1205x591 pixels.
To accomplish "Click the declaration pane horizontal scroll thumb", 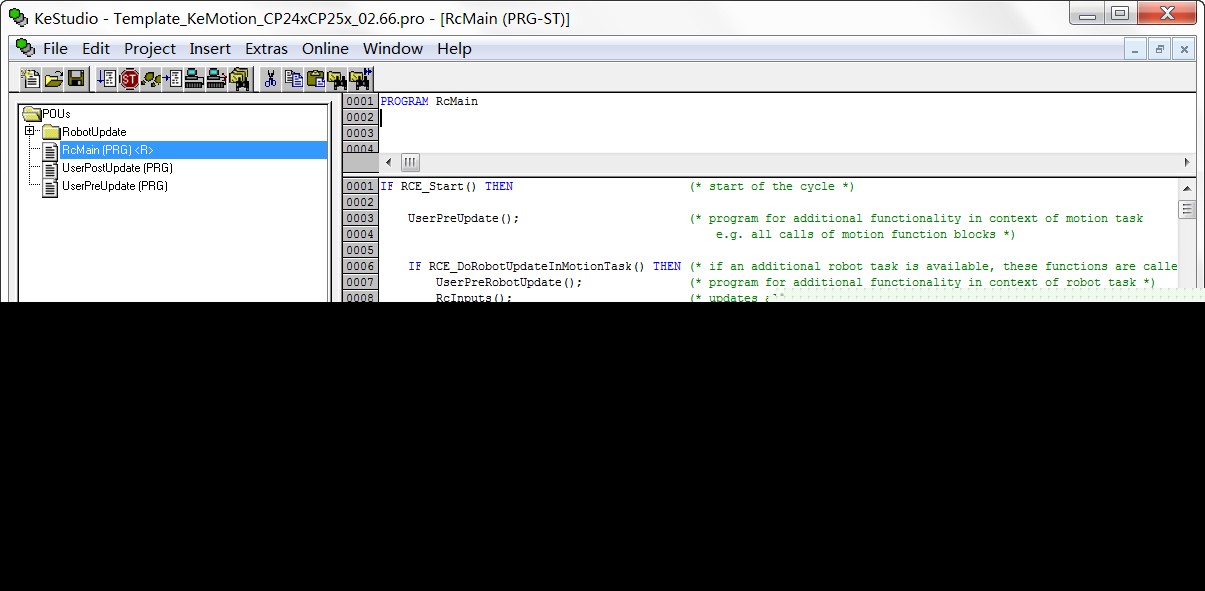I will pyautogui.click(x=411, y=162).
